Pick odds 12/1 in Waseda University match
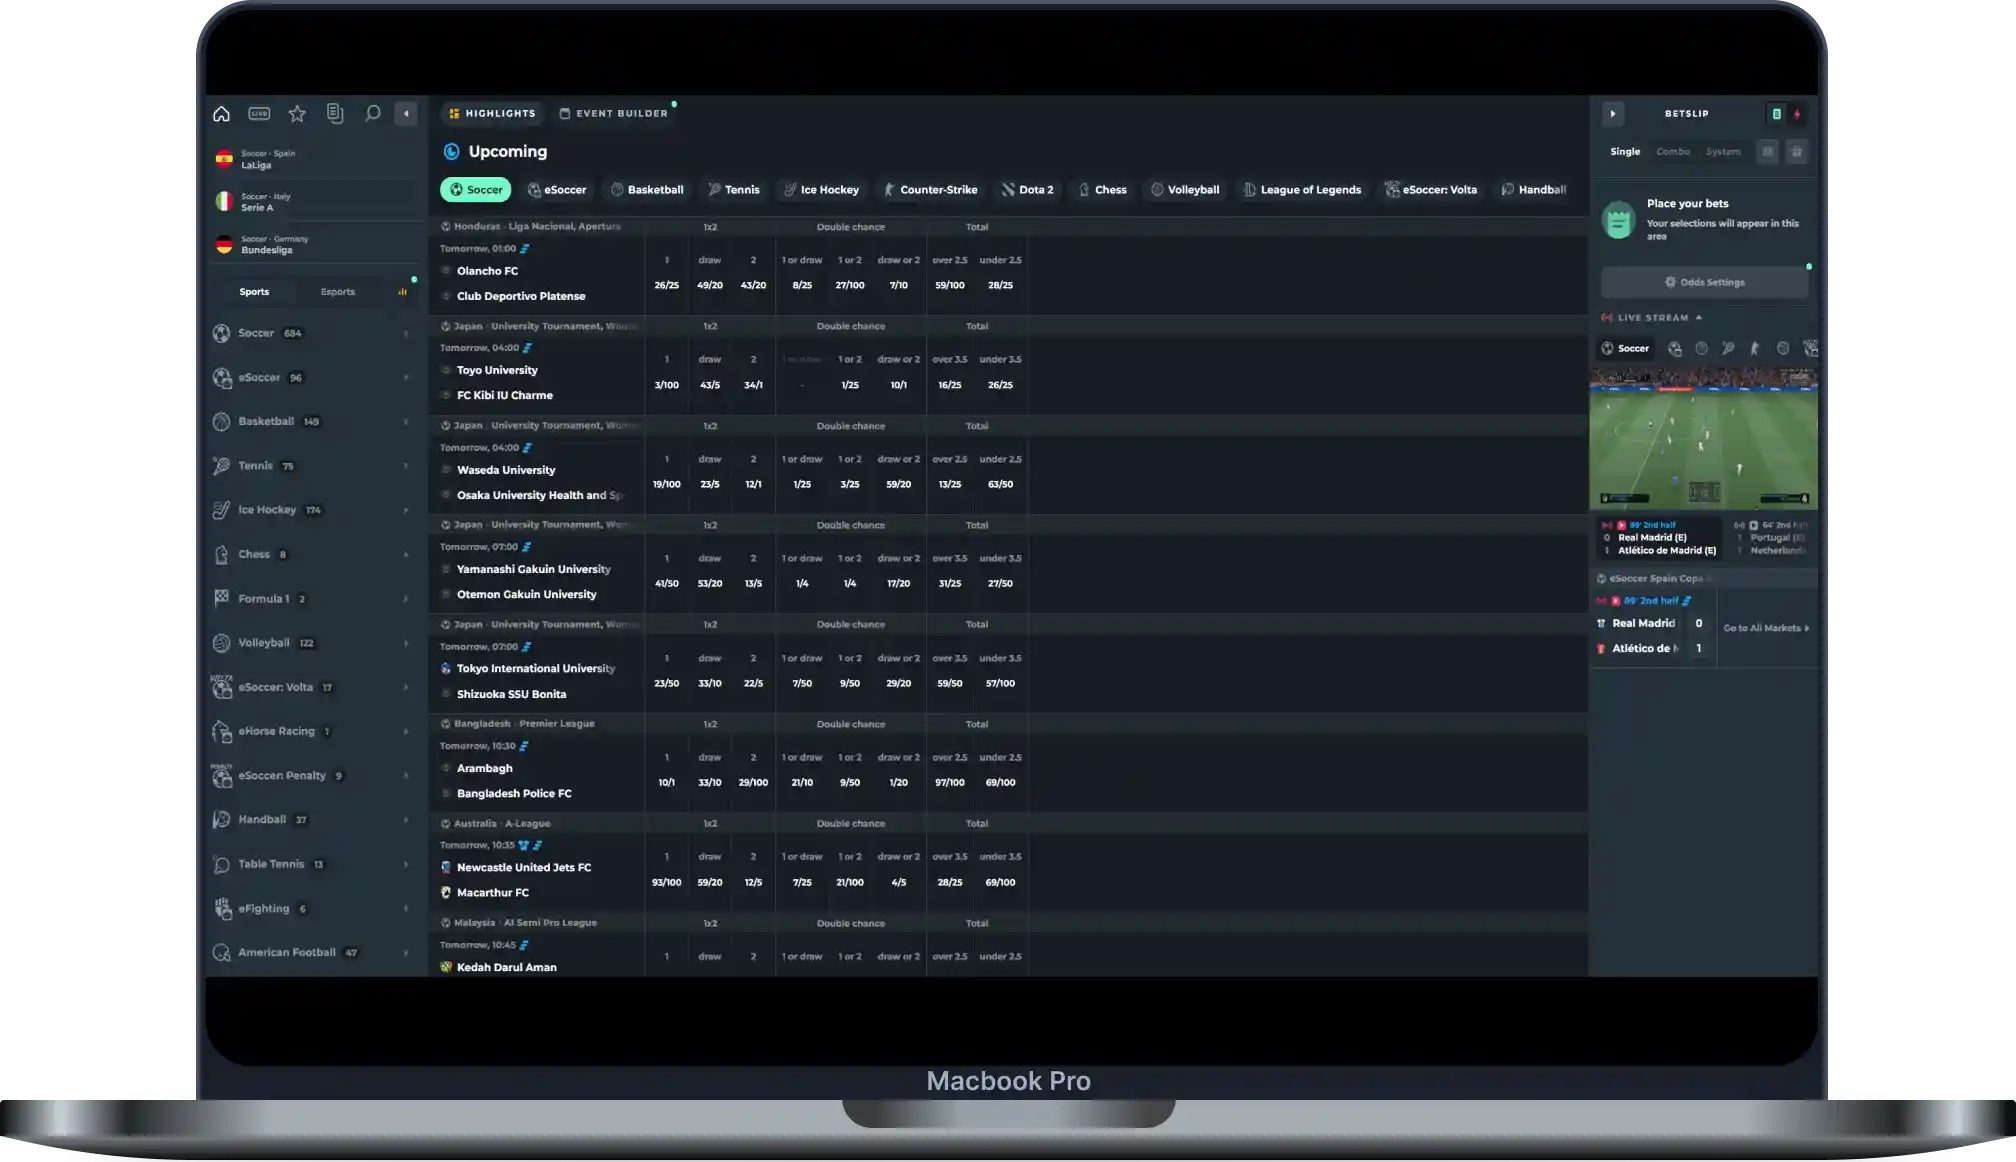This screenshot has height=1162, width=2016. coord(753,484)
